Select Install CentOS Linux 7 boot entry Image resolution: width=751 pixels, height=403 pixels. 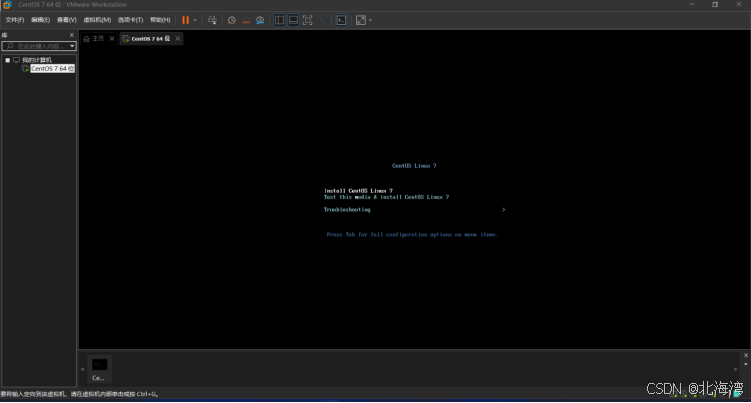pos(358,191)
